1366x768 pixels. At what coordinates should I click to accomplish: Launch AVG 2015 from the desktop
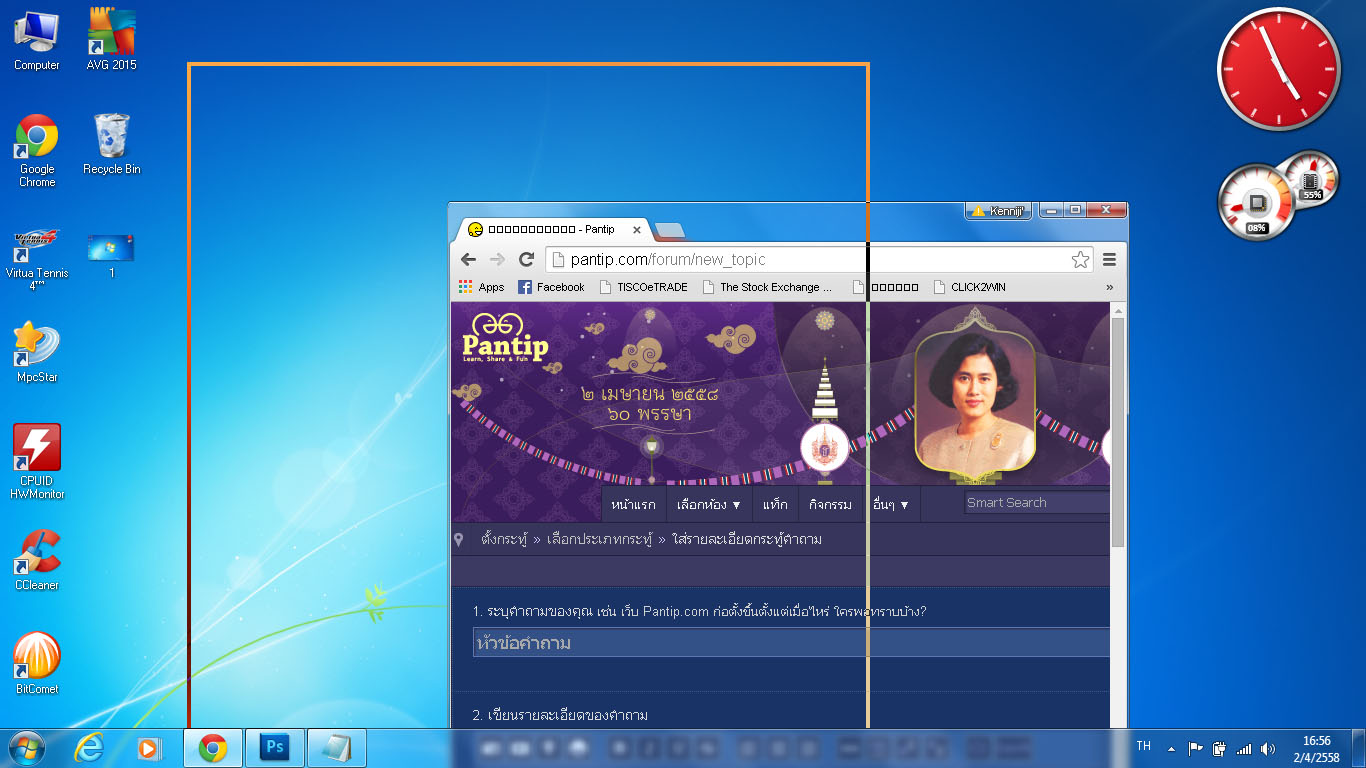pyautogui.click(x=111, y=40)
